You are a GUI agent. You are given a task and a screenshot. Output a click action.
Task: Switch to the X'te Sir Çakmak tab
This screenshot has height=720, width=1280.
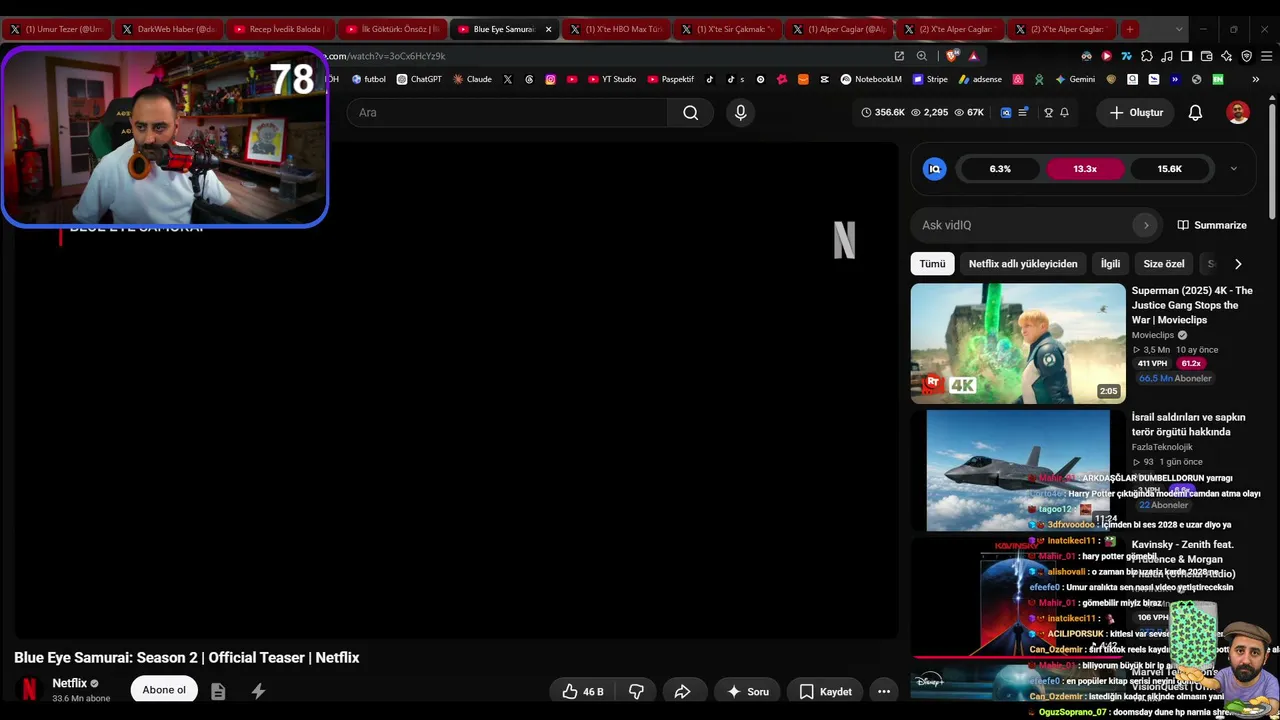tap(729, 29)
